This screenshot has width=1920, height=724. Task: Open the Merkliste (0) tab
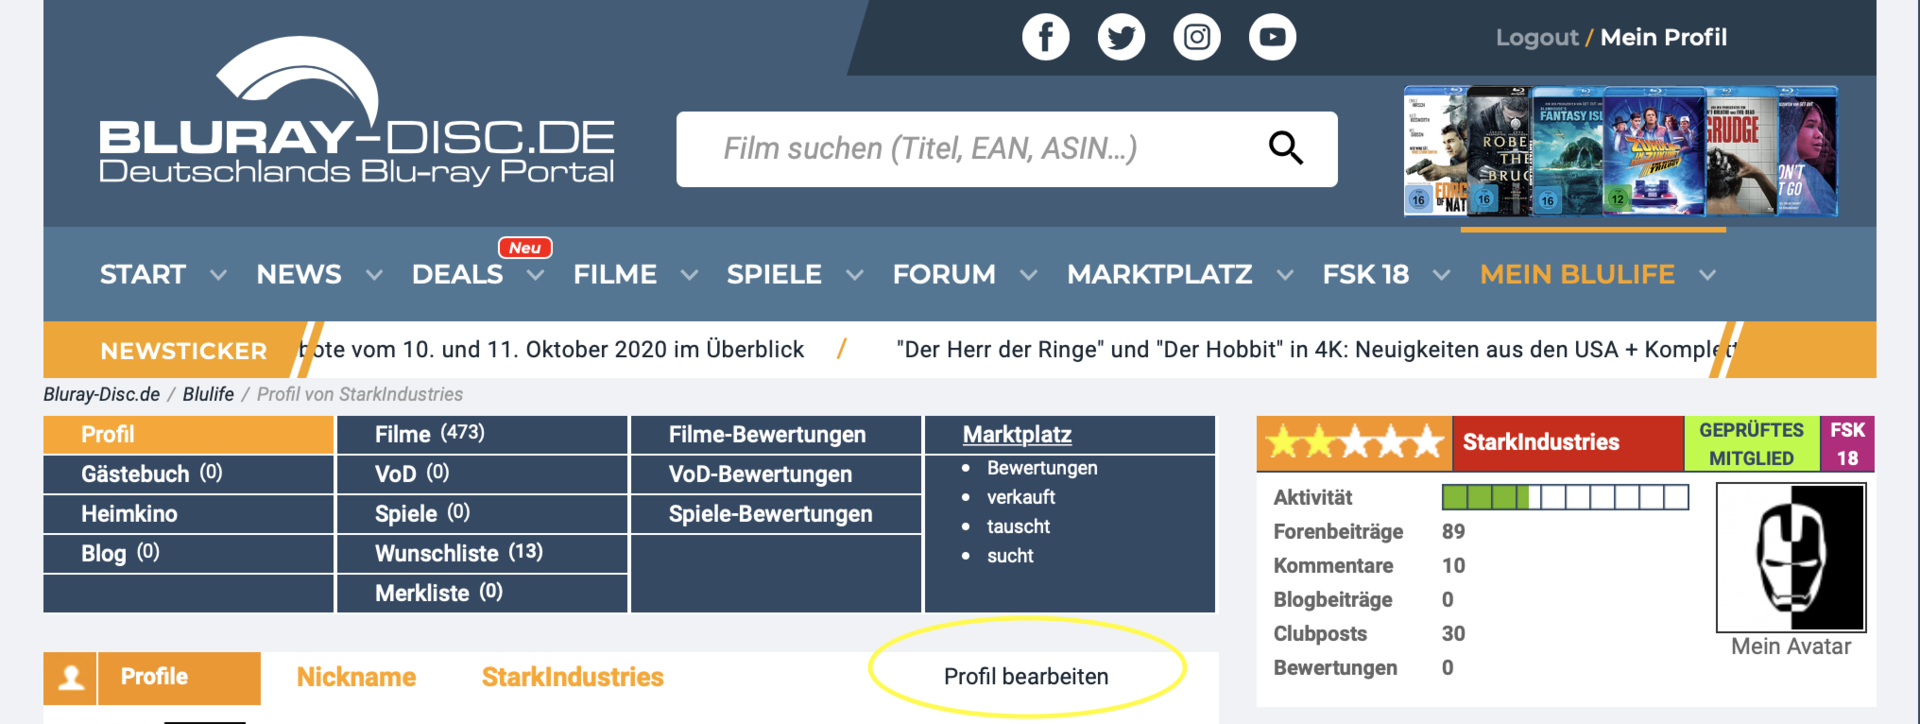tap(482, 593)
